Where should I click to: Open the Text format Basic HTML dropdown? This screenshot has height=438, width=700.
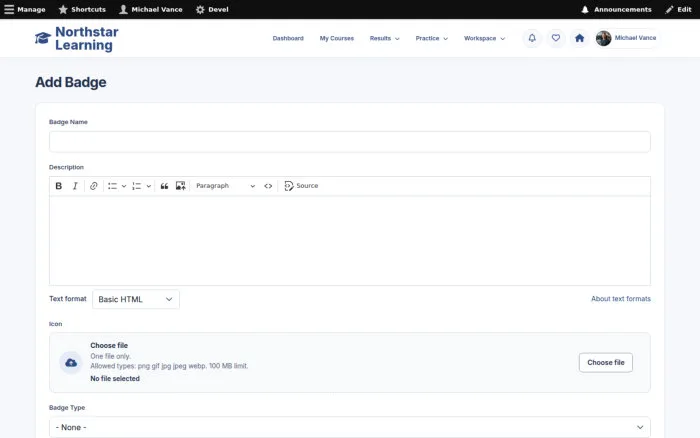point(136,299)
